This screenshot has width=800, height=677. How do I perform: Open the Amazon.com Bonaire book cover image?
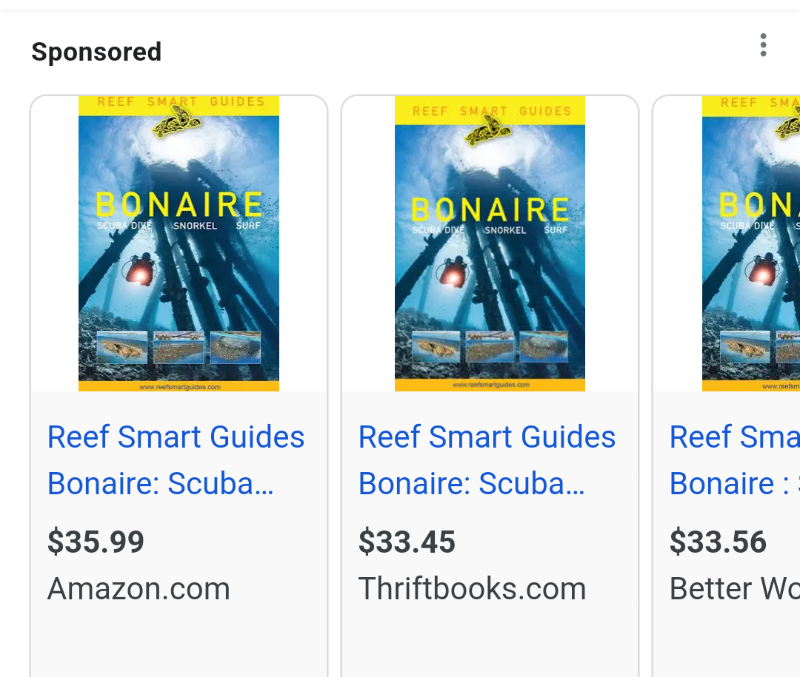179,243
